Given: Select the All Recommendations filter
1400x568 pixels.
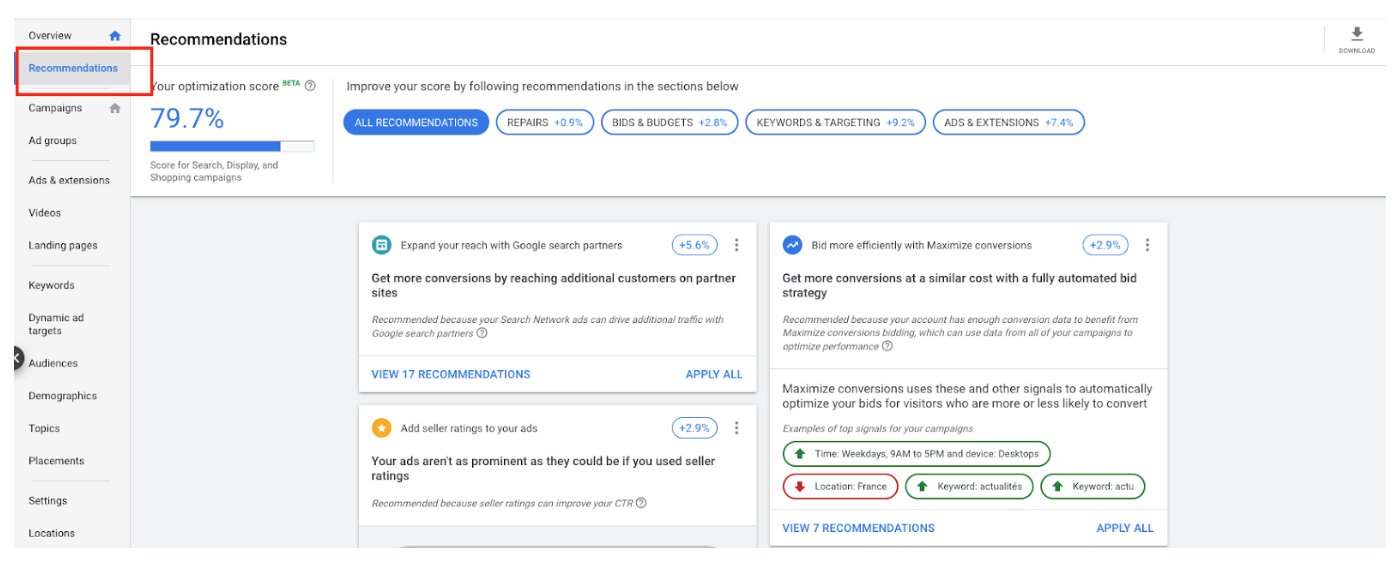Looking at the screenshot, I should [x=416, y=122].
